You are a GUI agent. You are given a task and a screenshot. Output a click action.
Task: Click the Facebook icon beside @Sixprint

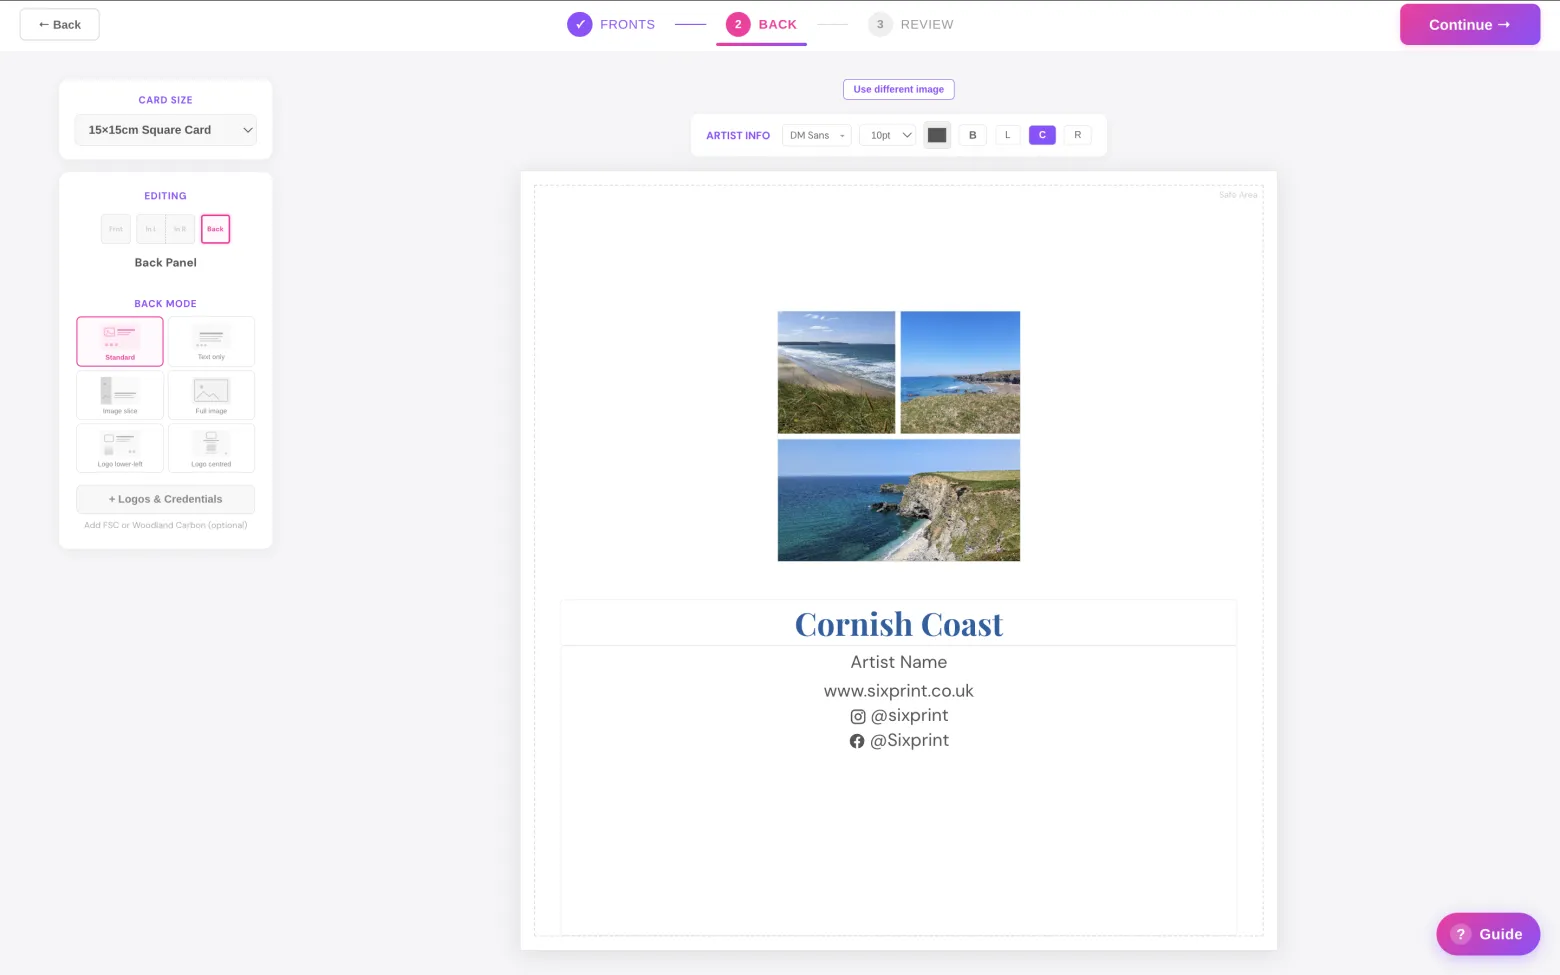point(857,741)
